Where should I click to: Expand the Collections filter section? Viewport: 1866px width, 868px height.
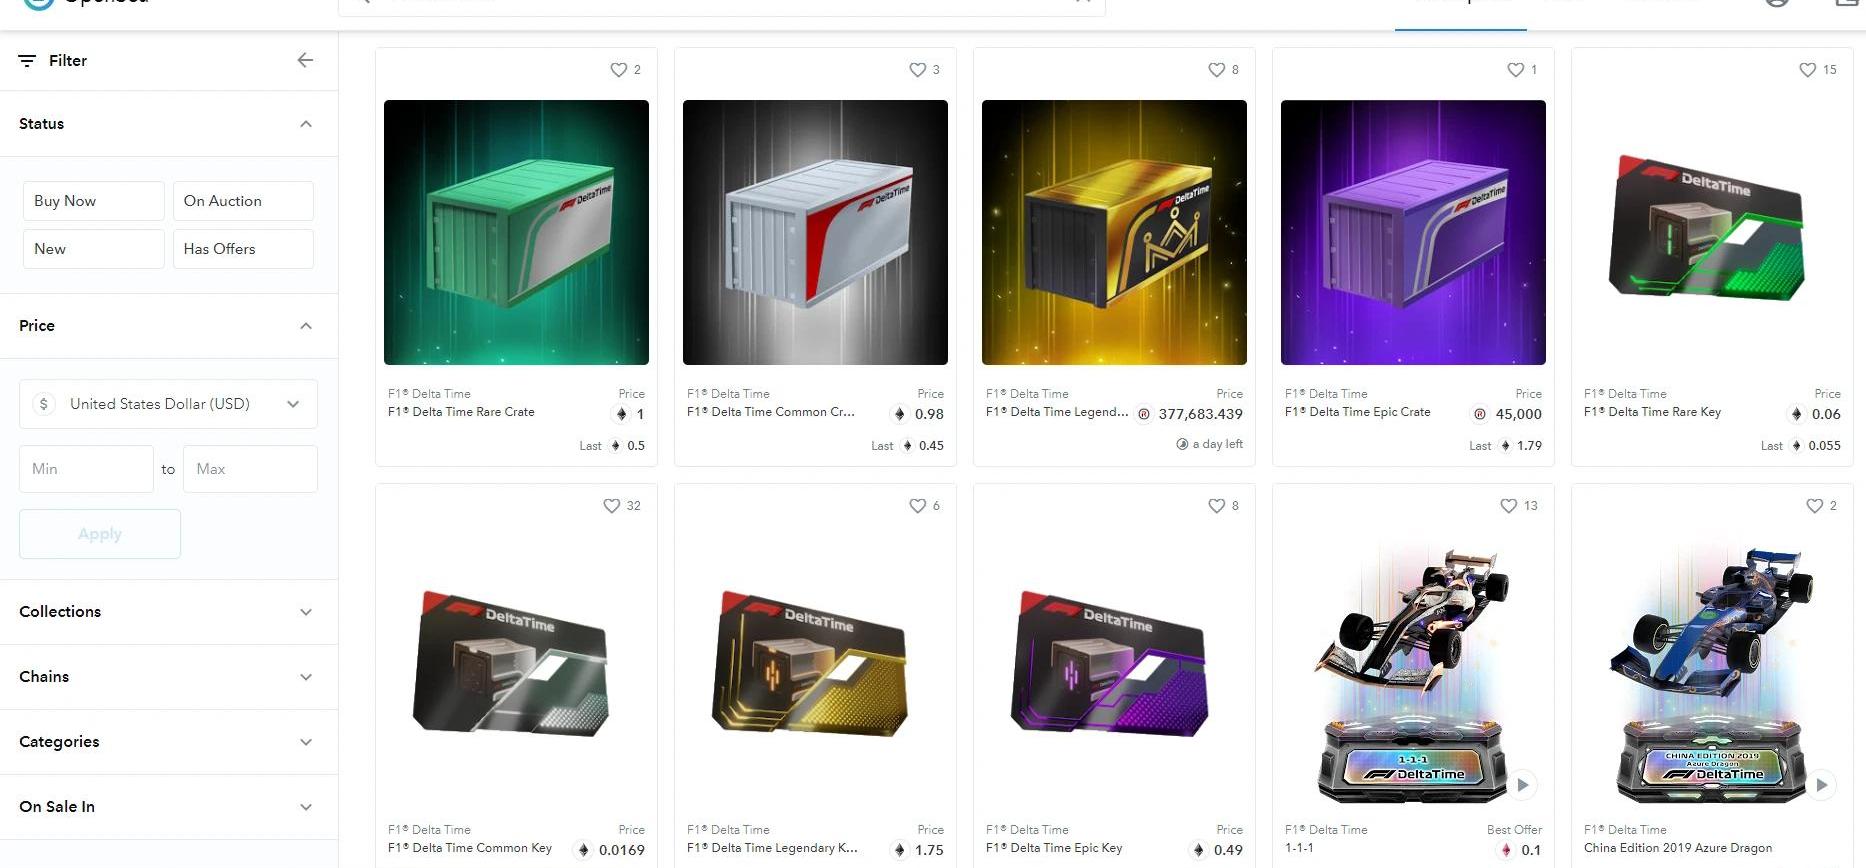point(169,612)
